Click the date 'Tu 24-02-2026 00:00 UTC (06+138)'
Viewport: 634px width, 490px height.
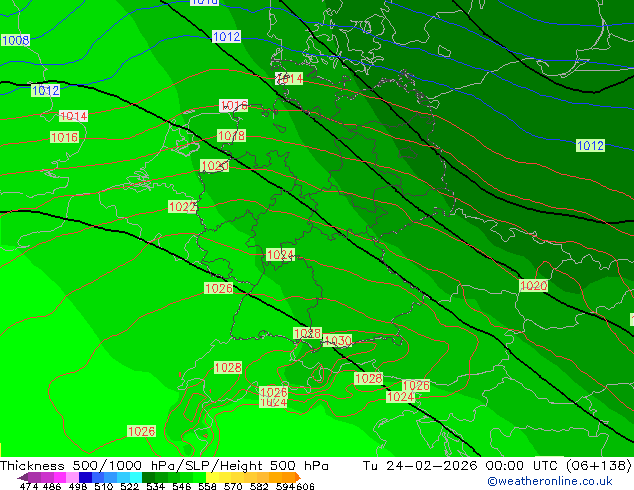(x=497, y=466)
